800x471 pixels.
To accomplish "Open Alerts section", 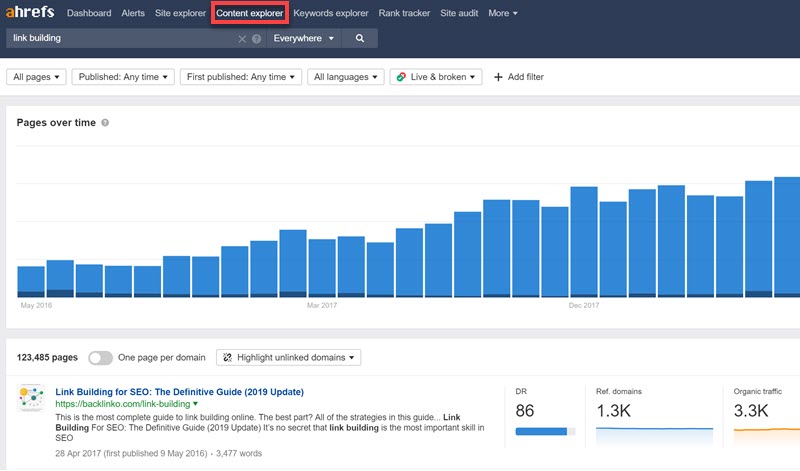I will tap(133, 13).
